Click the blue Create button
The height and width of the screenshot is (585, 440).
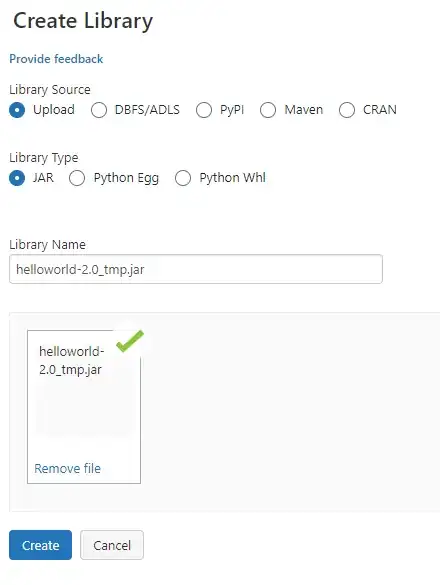click(x=40, y=545)
